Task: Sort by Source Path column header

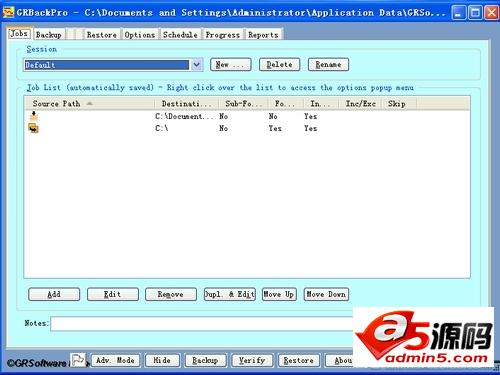Action: 89,104
